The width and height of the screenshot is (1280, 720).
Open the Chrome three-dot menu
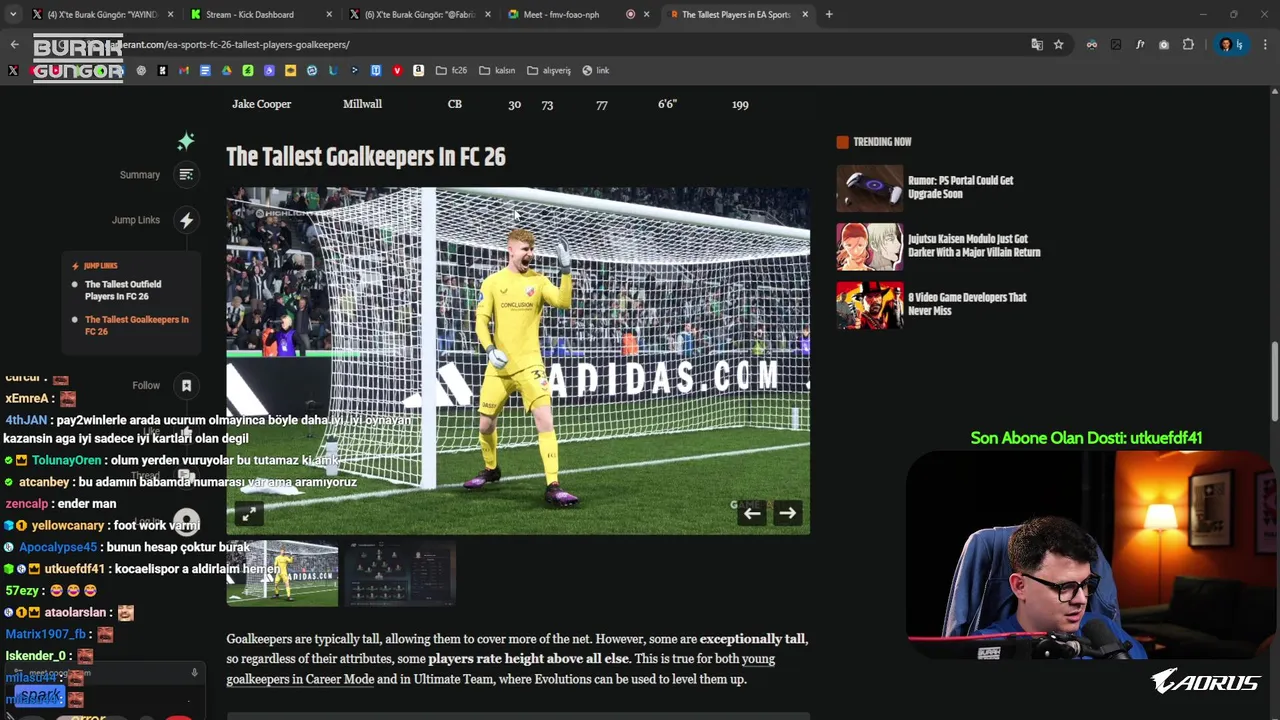click(1266, 44)
